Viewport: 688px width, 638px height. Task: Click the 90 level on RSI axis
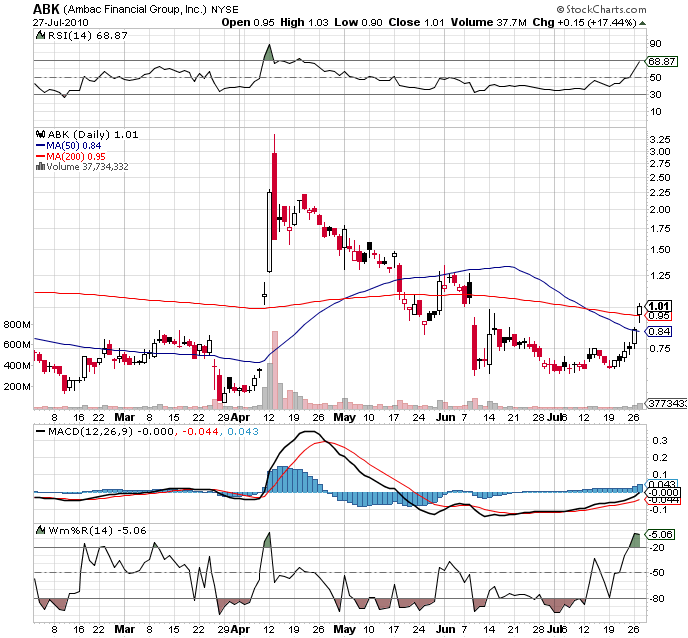tap(656, 43)
